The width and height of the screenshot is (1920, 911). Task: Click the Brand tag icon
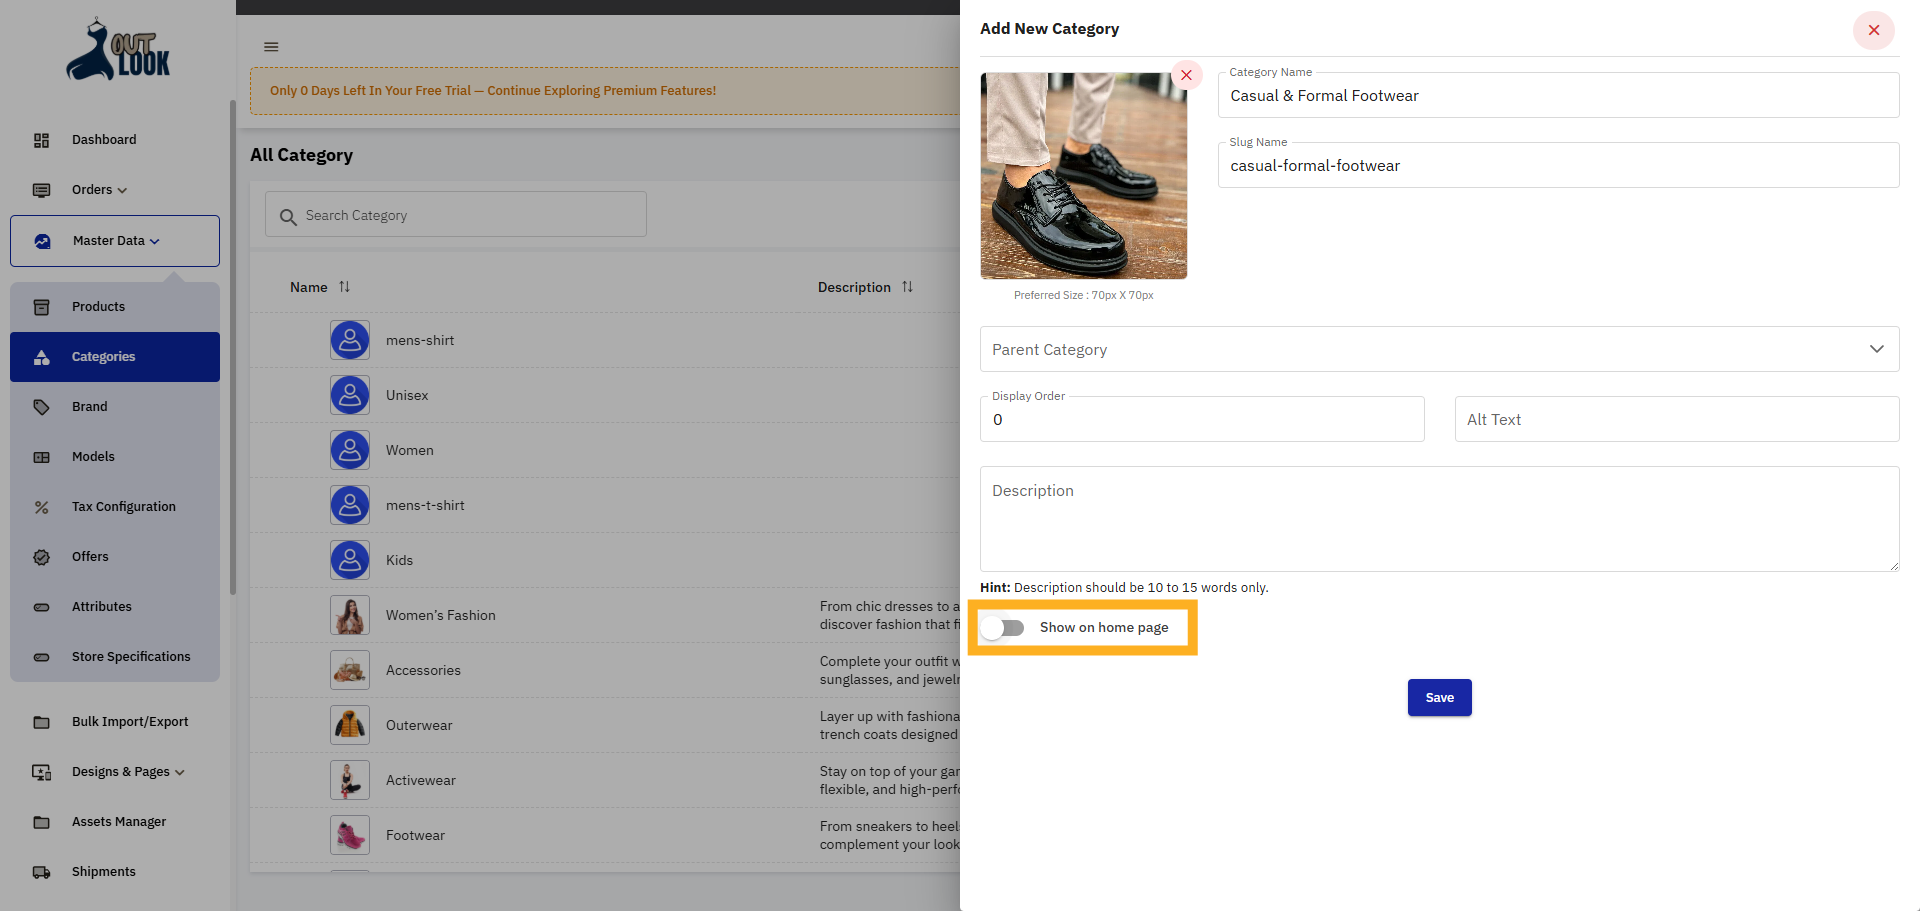[41, 406]
